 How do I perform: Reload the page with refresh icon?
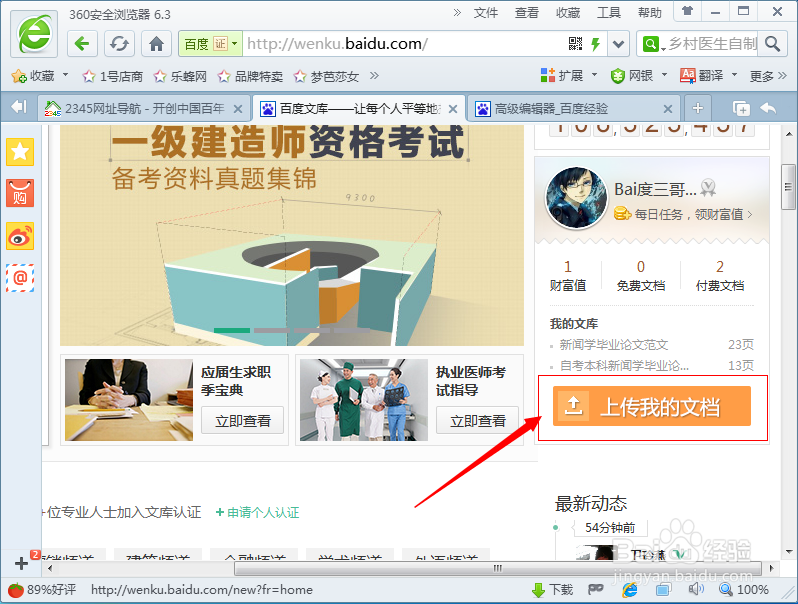click(x=119, y=44)
